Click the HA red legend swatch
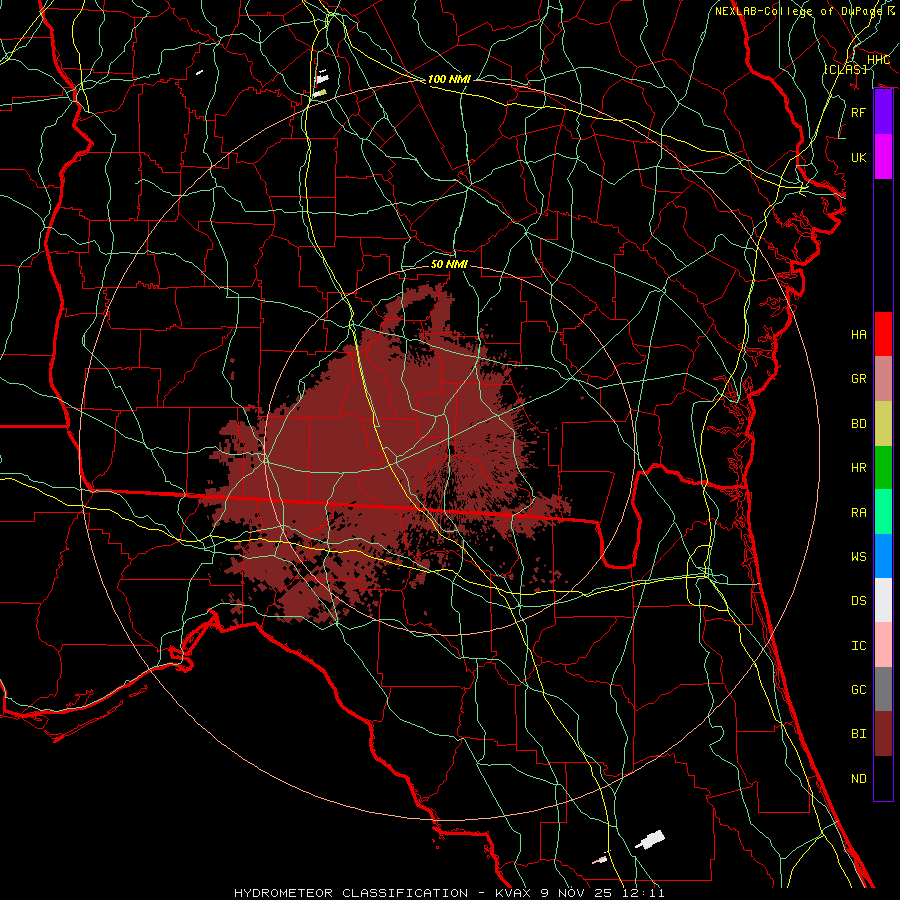The image size is (900, 900). tap(883, 334)
